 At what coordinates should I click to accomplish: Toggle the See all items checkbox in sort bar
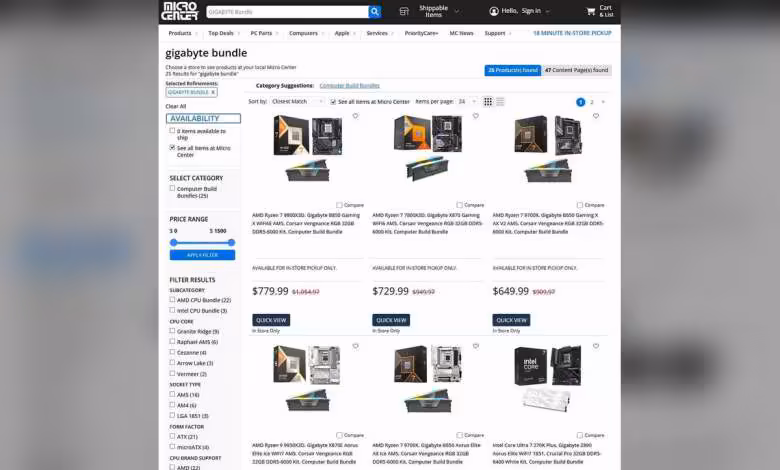[333, 102]
